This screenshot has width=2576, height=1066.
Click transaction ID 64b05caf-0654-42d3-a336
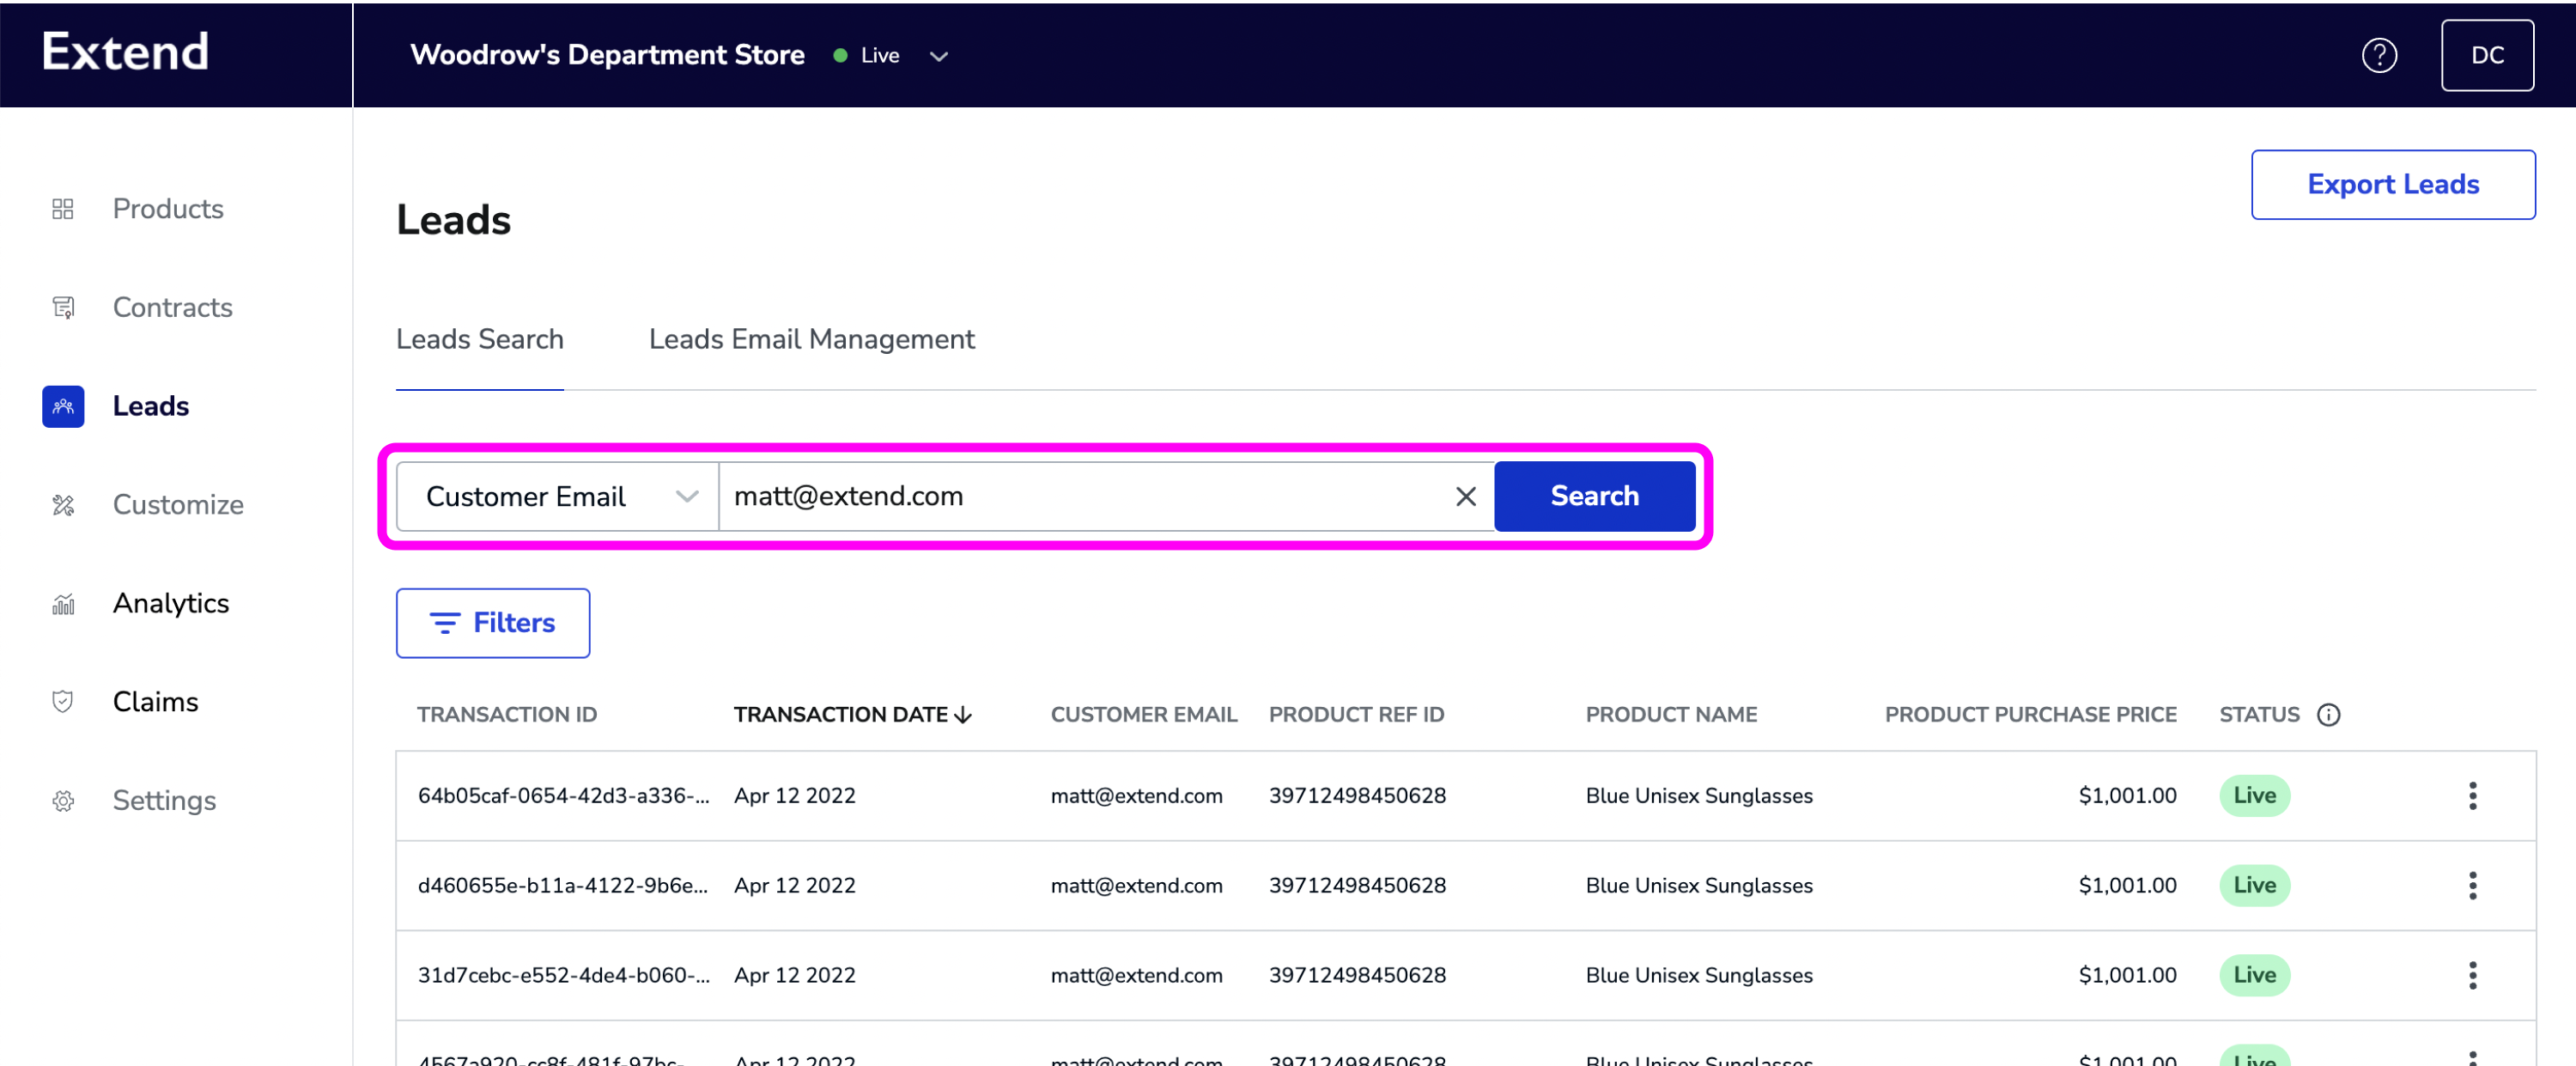563,796
